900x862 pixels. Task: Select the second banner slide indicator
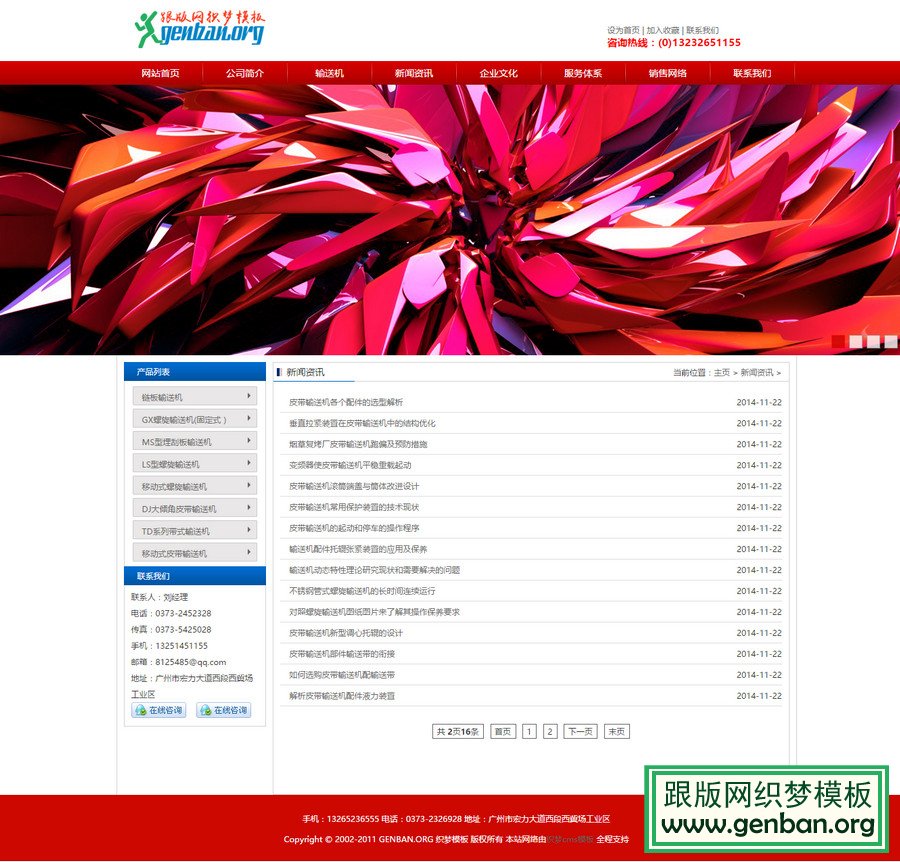coord(856,341)
